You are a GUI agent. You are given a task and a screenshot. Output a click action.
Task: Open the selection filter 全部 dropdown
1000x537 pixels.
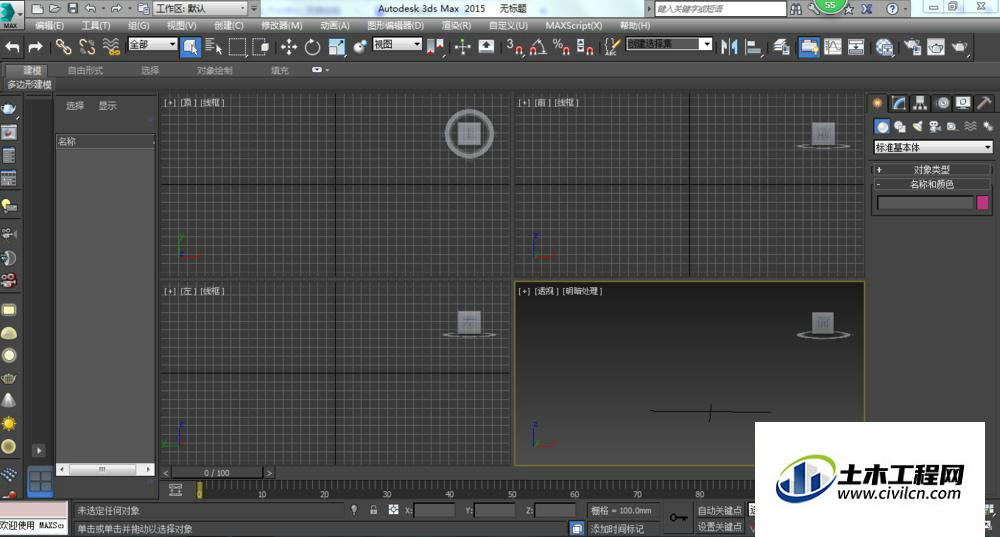(x=152, y=44)
